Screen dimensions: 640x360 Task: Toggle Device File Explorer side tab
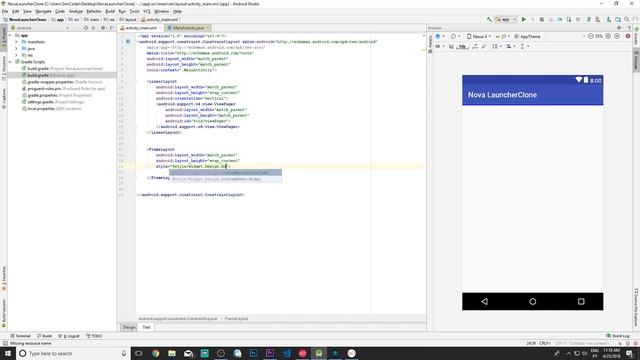click(636, 307)
